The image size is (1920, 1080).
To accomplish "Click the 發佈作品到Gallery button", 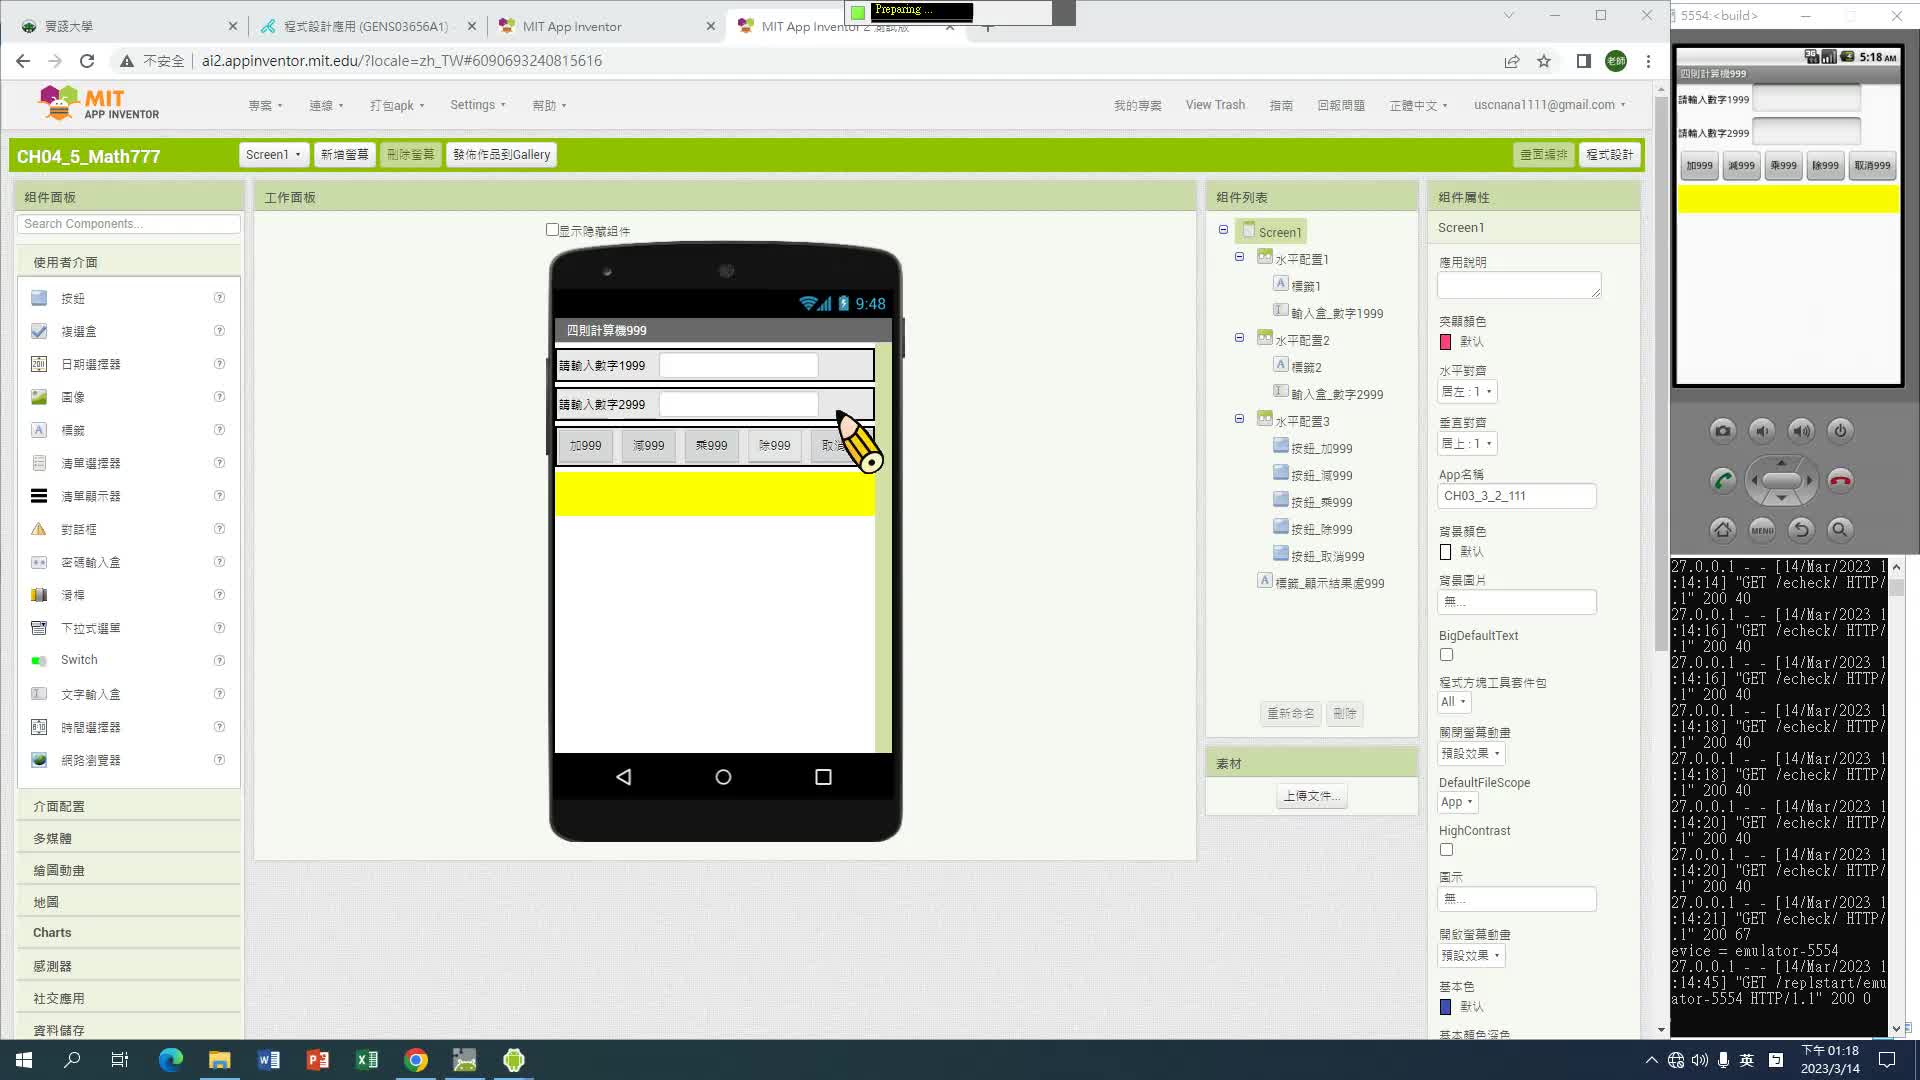I will pos(502,155).
